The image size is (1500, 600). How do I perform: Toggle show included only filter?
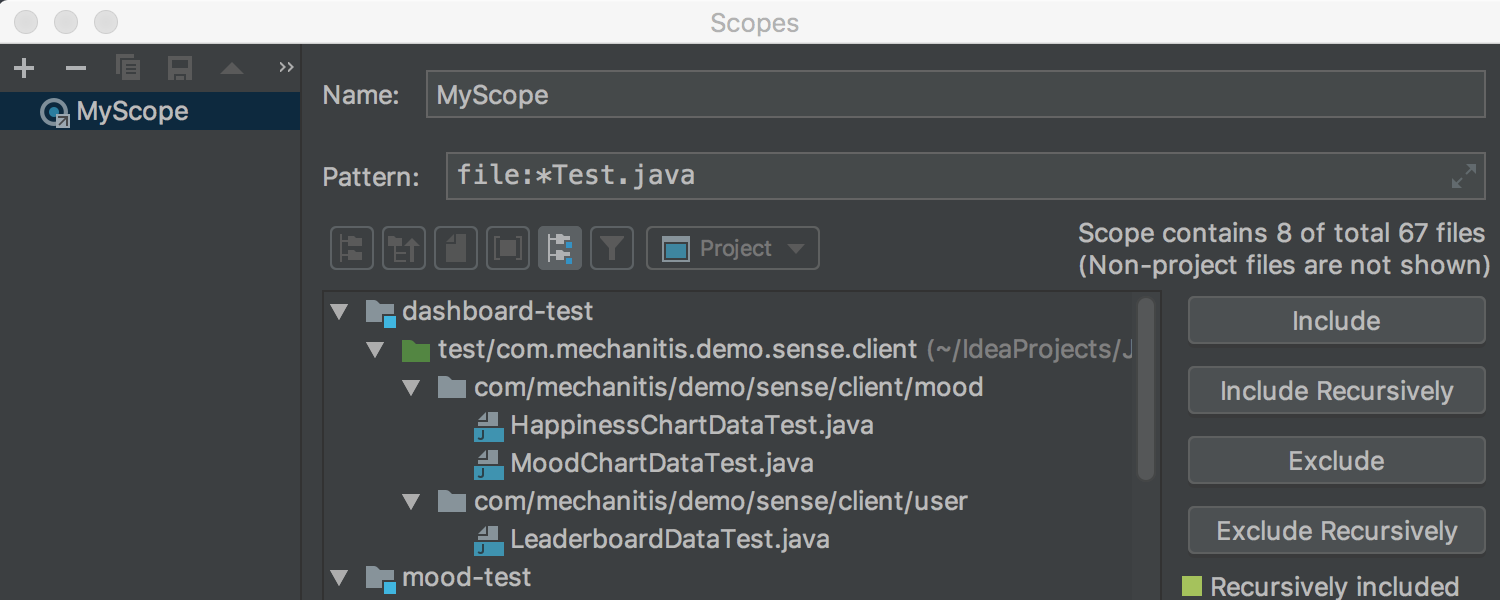tap(612, 249)
